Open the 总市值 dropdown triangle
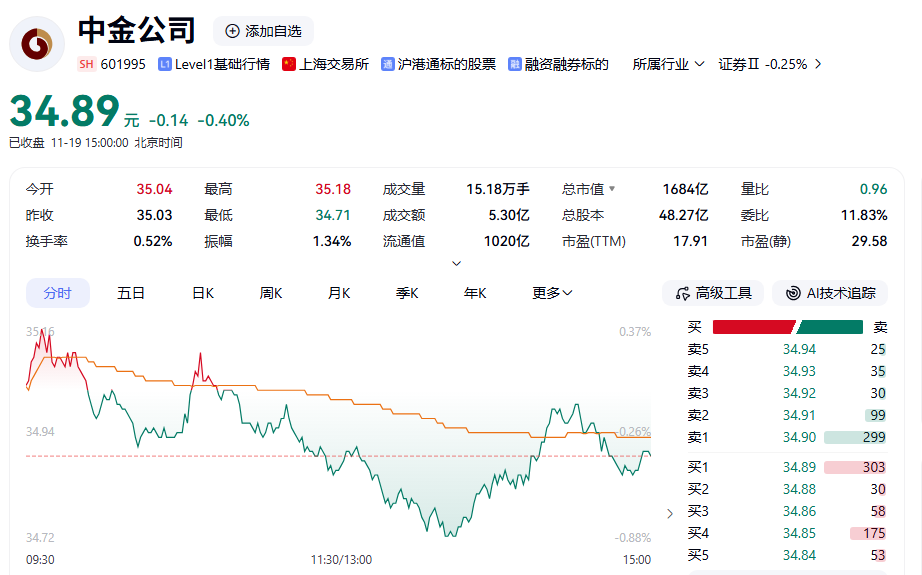The width and height of the screenshot is (922, 575). pyautogui.click(x=612, y=189)
